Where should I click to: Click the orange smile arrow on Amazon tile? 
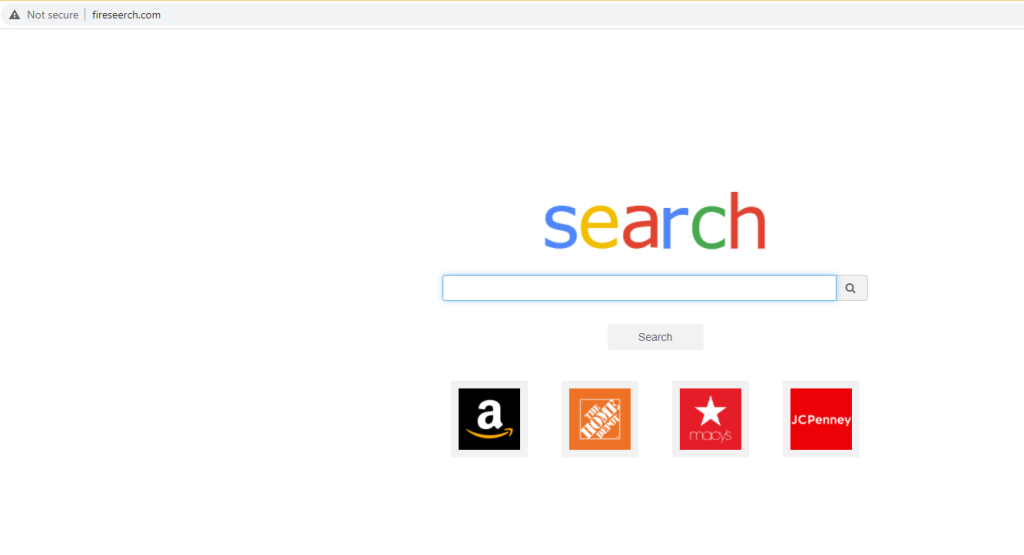tap(490, 434)
